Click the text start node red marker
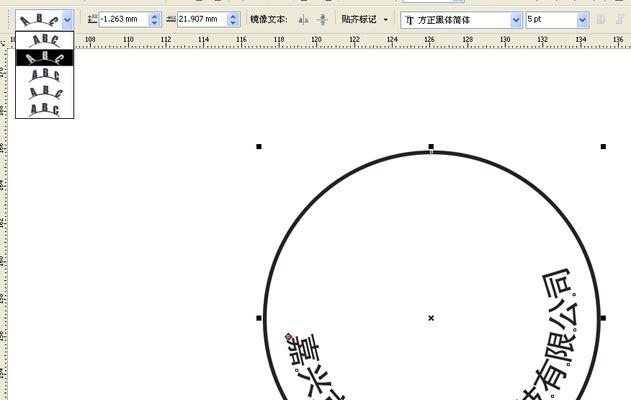This screenshot has width=631, height=400. 288,336
